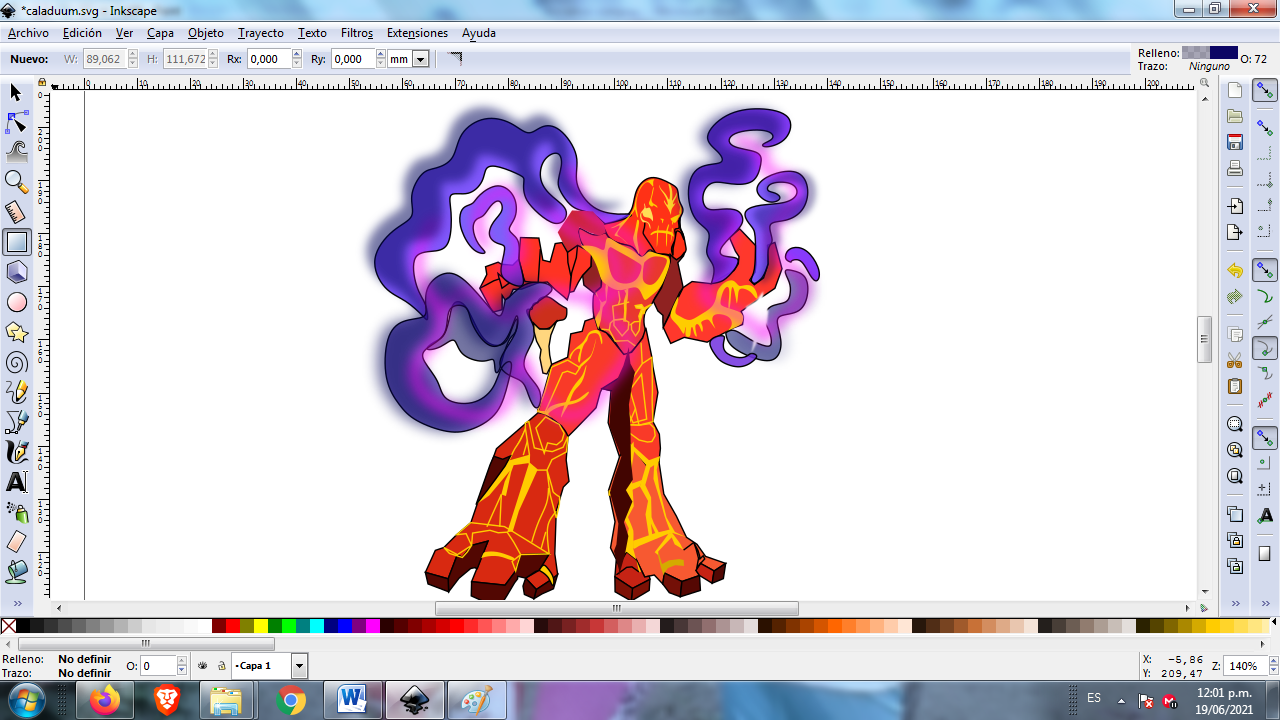Screen dimensions: 1280x720
Task: Select the Rectangle tool
Action: pos(17,242)
